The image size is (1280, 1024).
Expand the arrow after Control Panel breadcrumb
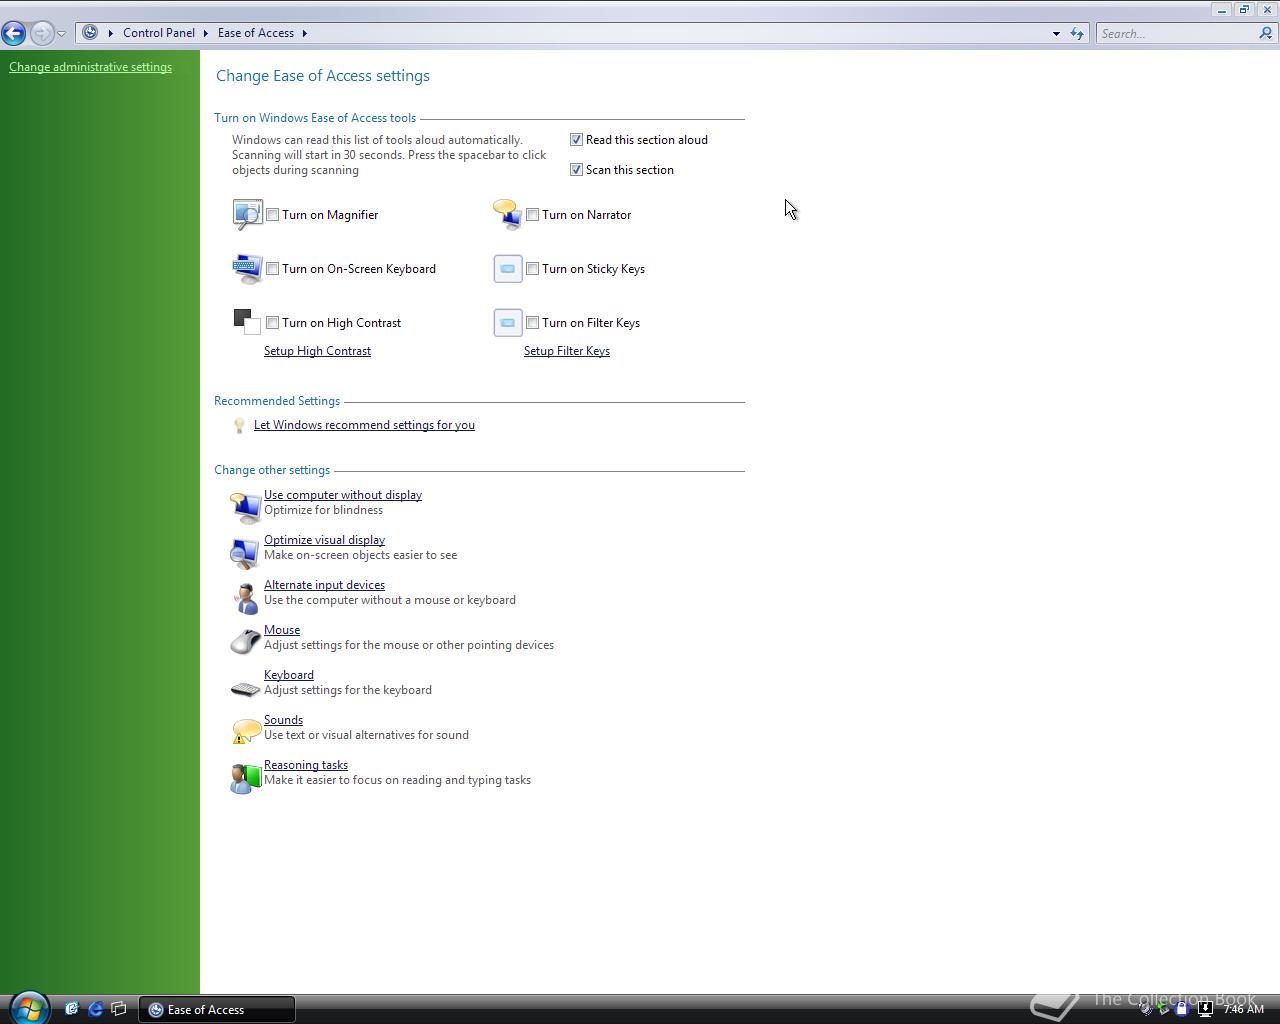(205, 33)
